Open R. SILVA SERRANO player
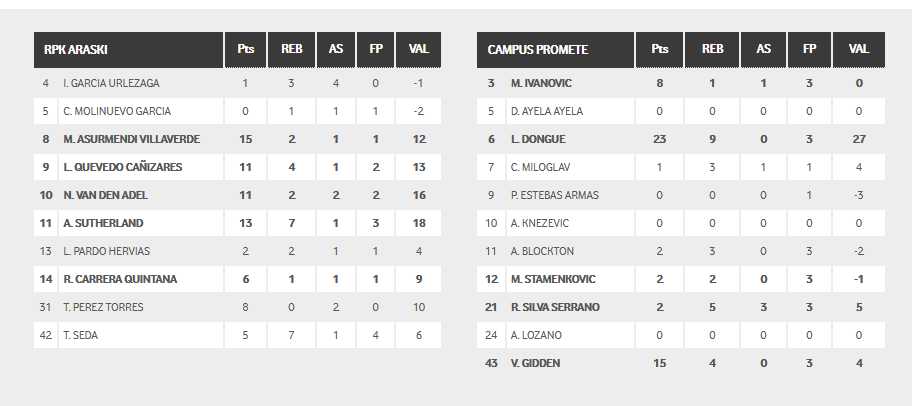Screen dimensions: 912x406 click(555, 307)
